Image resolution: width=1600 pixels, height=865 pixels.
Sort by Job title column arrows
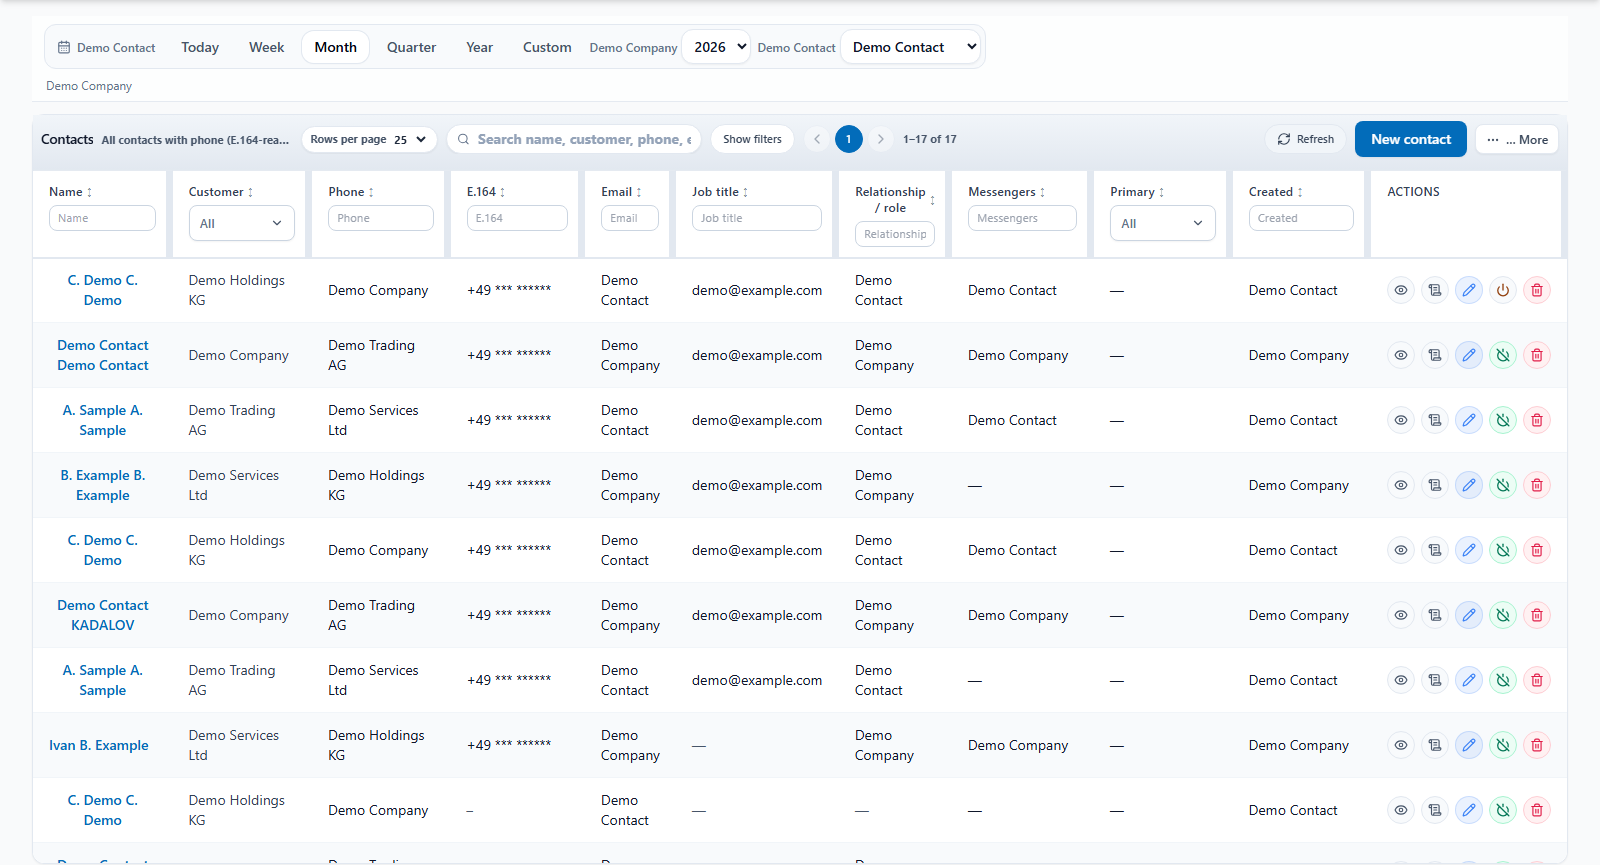tap(745, 192)
